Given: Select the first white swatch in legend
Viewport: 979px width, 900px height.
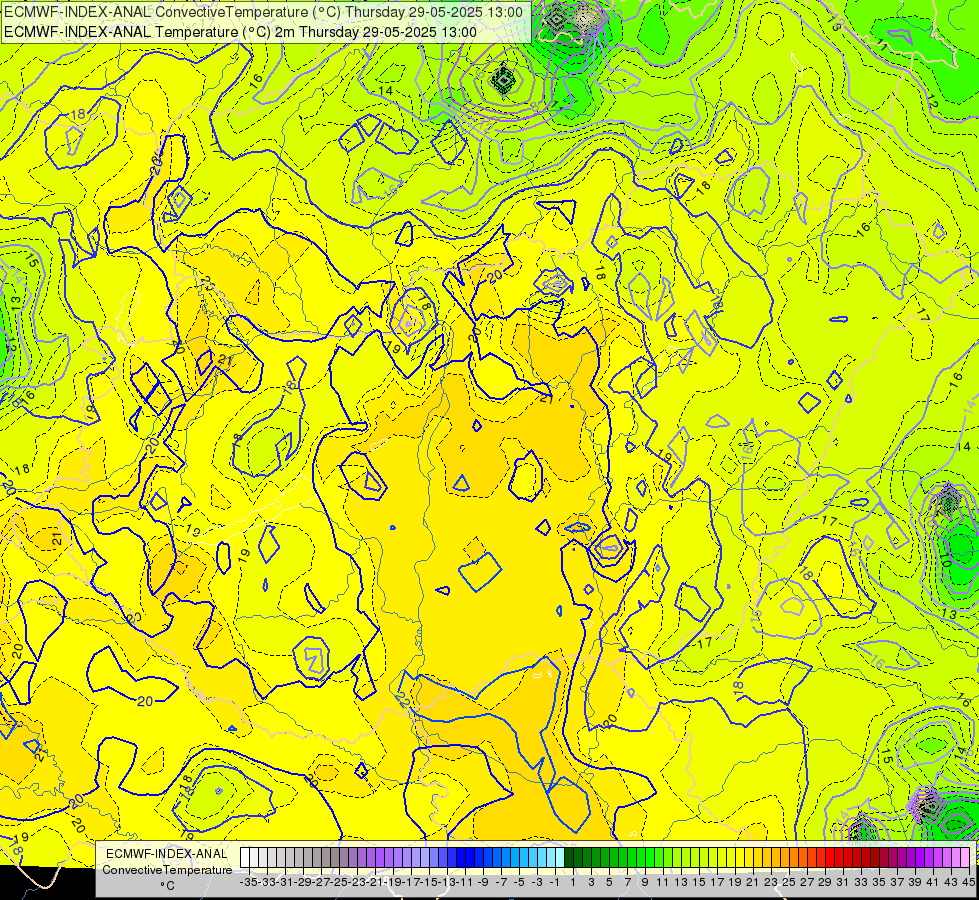Looking at the screenshot, I should point(245,858).
